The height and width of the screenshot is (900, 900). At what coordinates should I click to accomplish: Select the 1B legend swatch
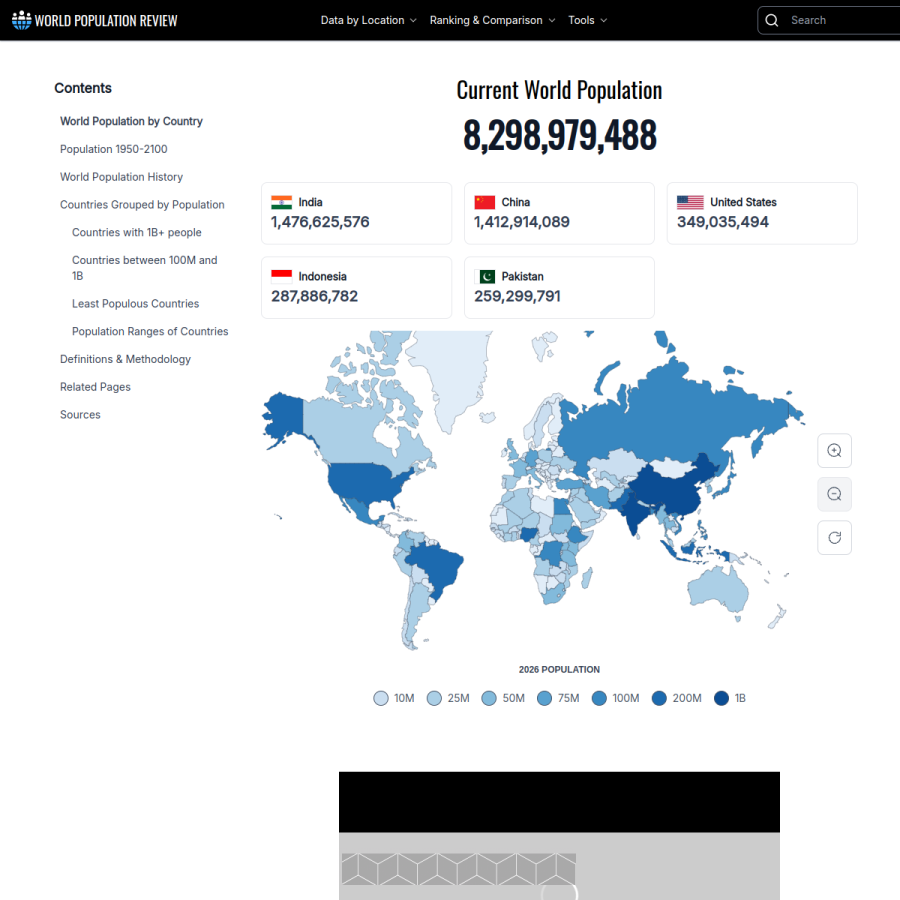(x=721, y=698)
